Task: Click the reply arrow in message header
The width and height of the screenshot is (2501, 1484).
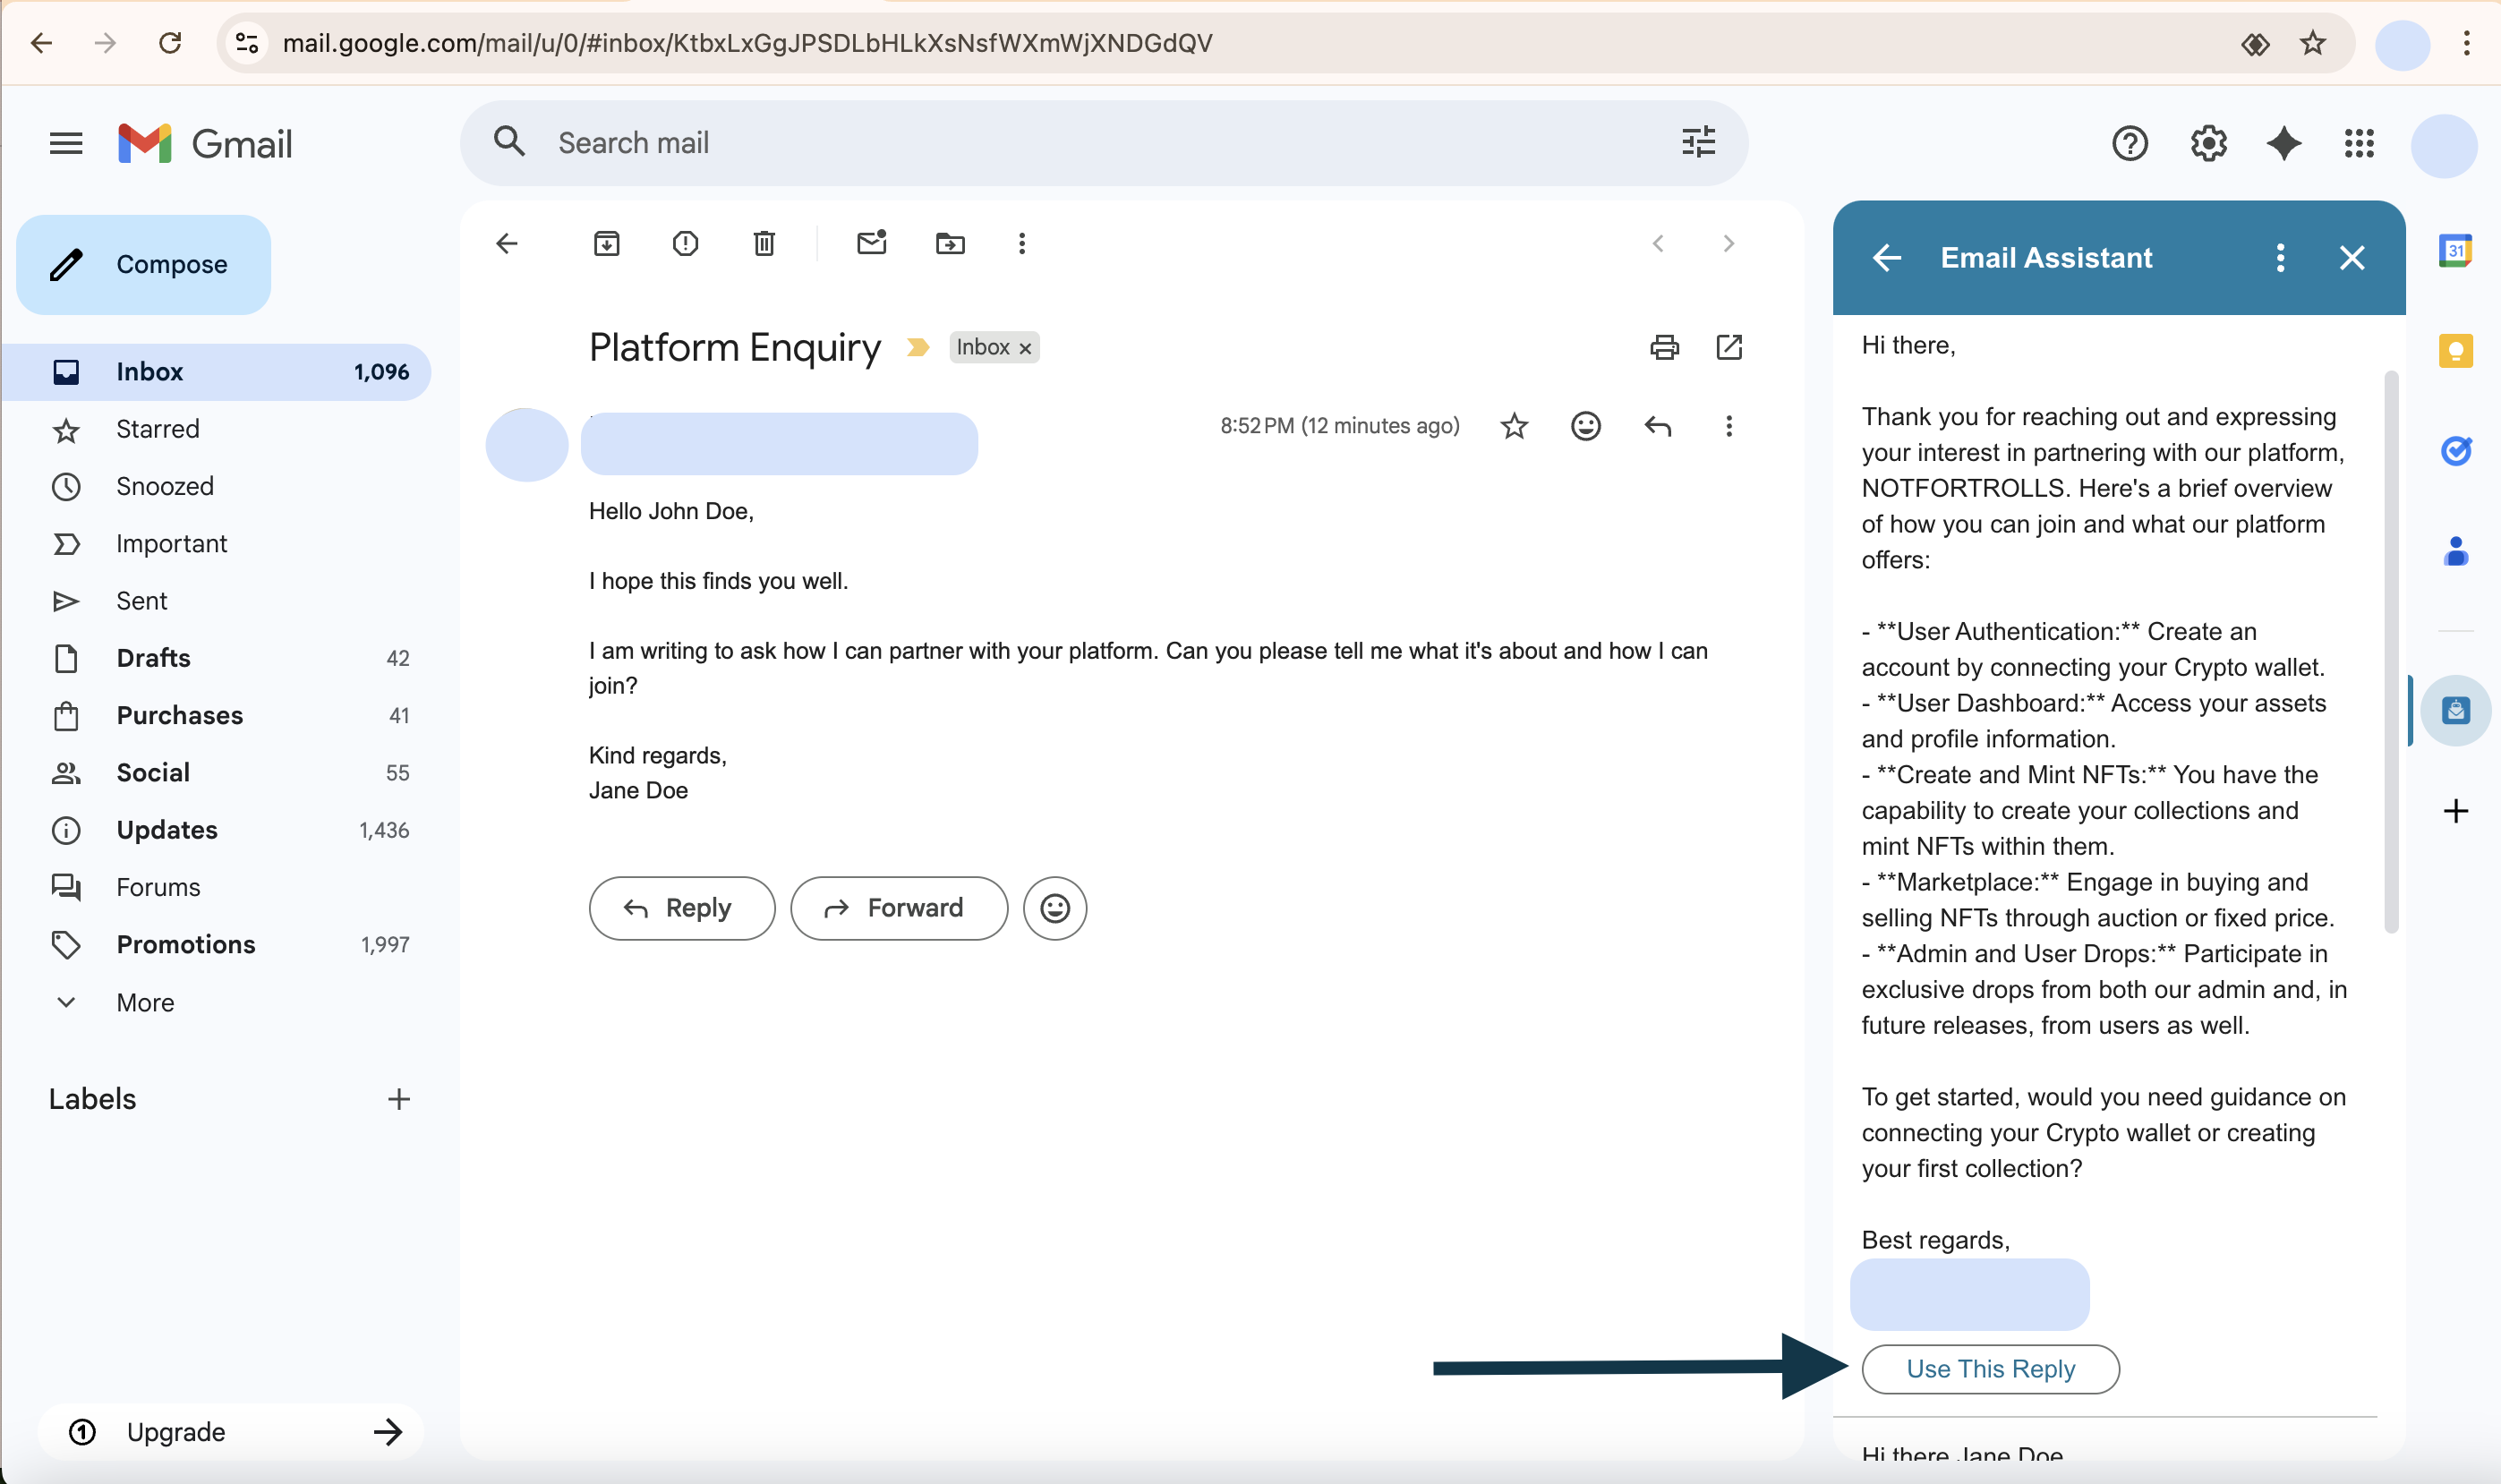Action: [1657, 426]
